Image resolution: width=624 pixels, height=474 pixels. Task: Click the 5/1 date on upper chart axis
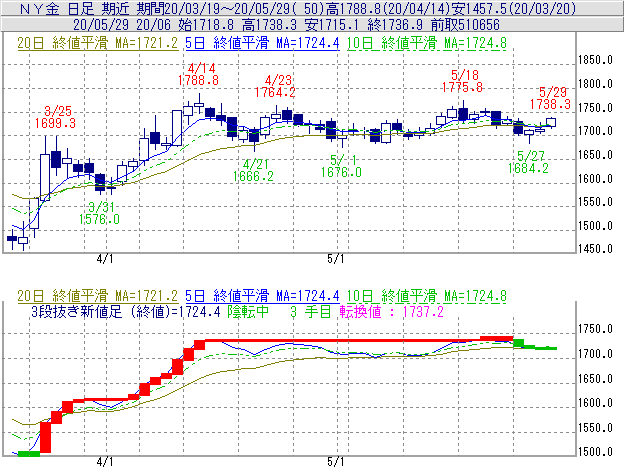336,259
